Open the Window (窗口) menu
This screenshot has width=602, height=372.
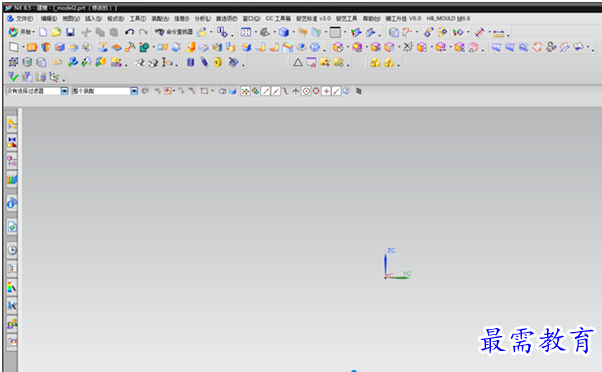251,18
